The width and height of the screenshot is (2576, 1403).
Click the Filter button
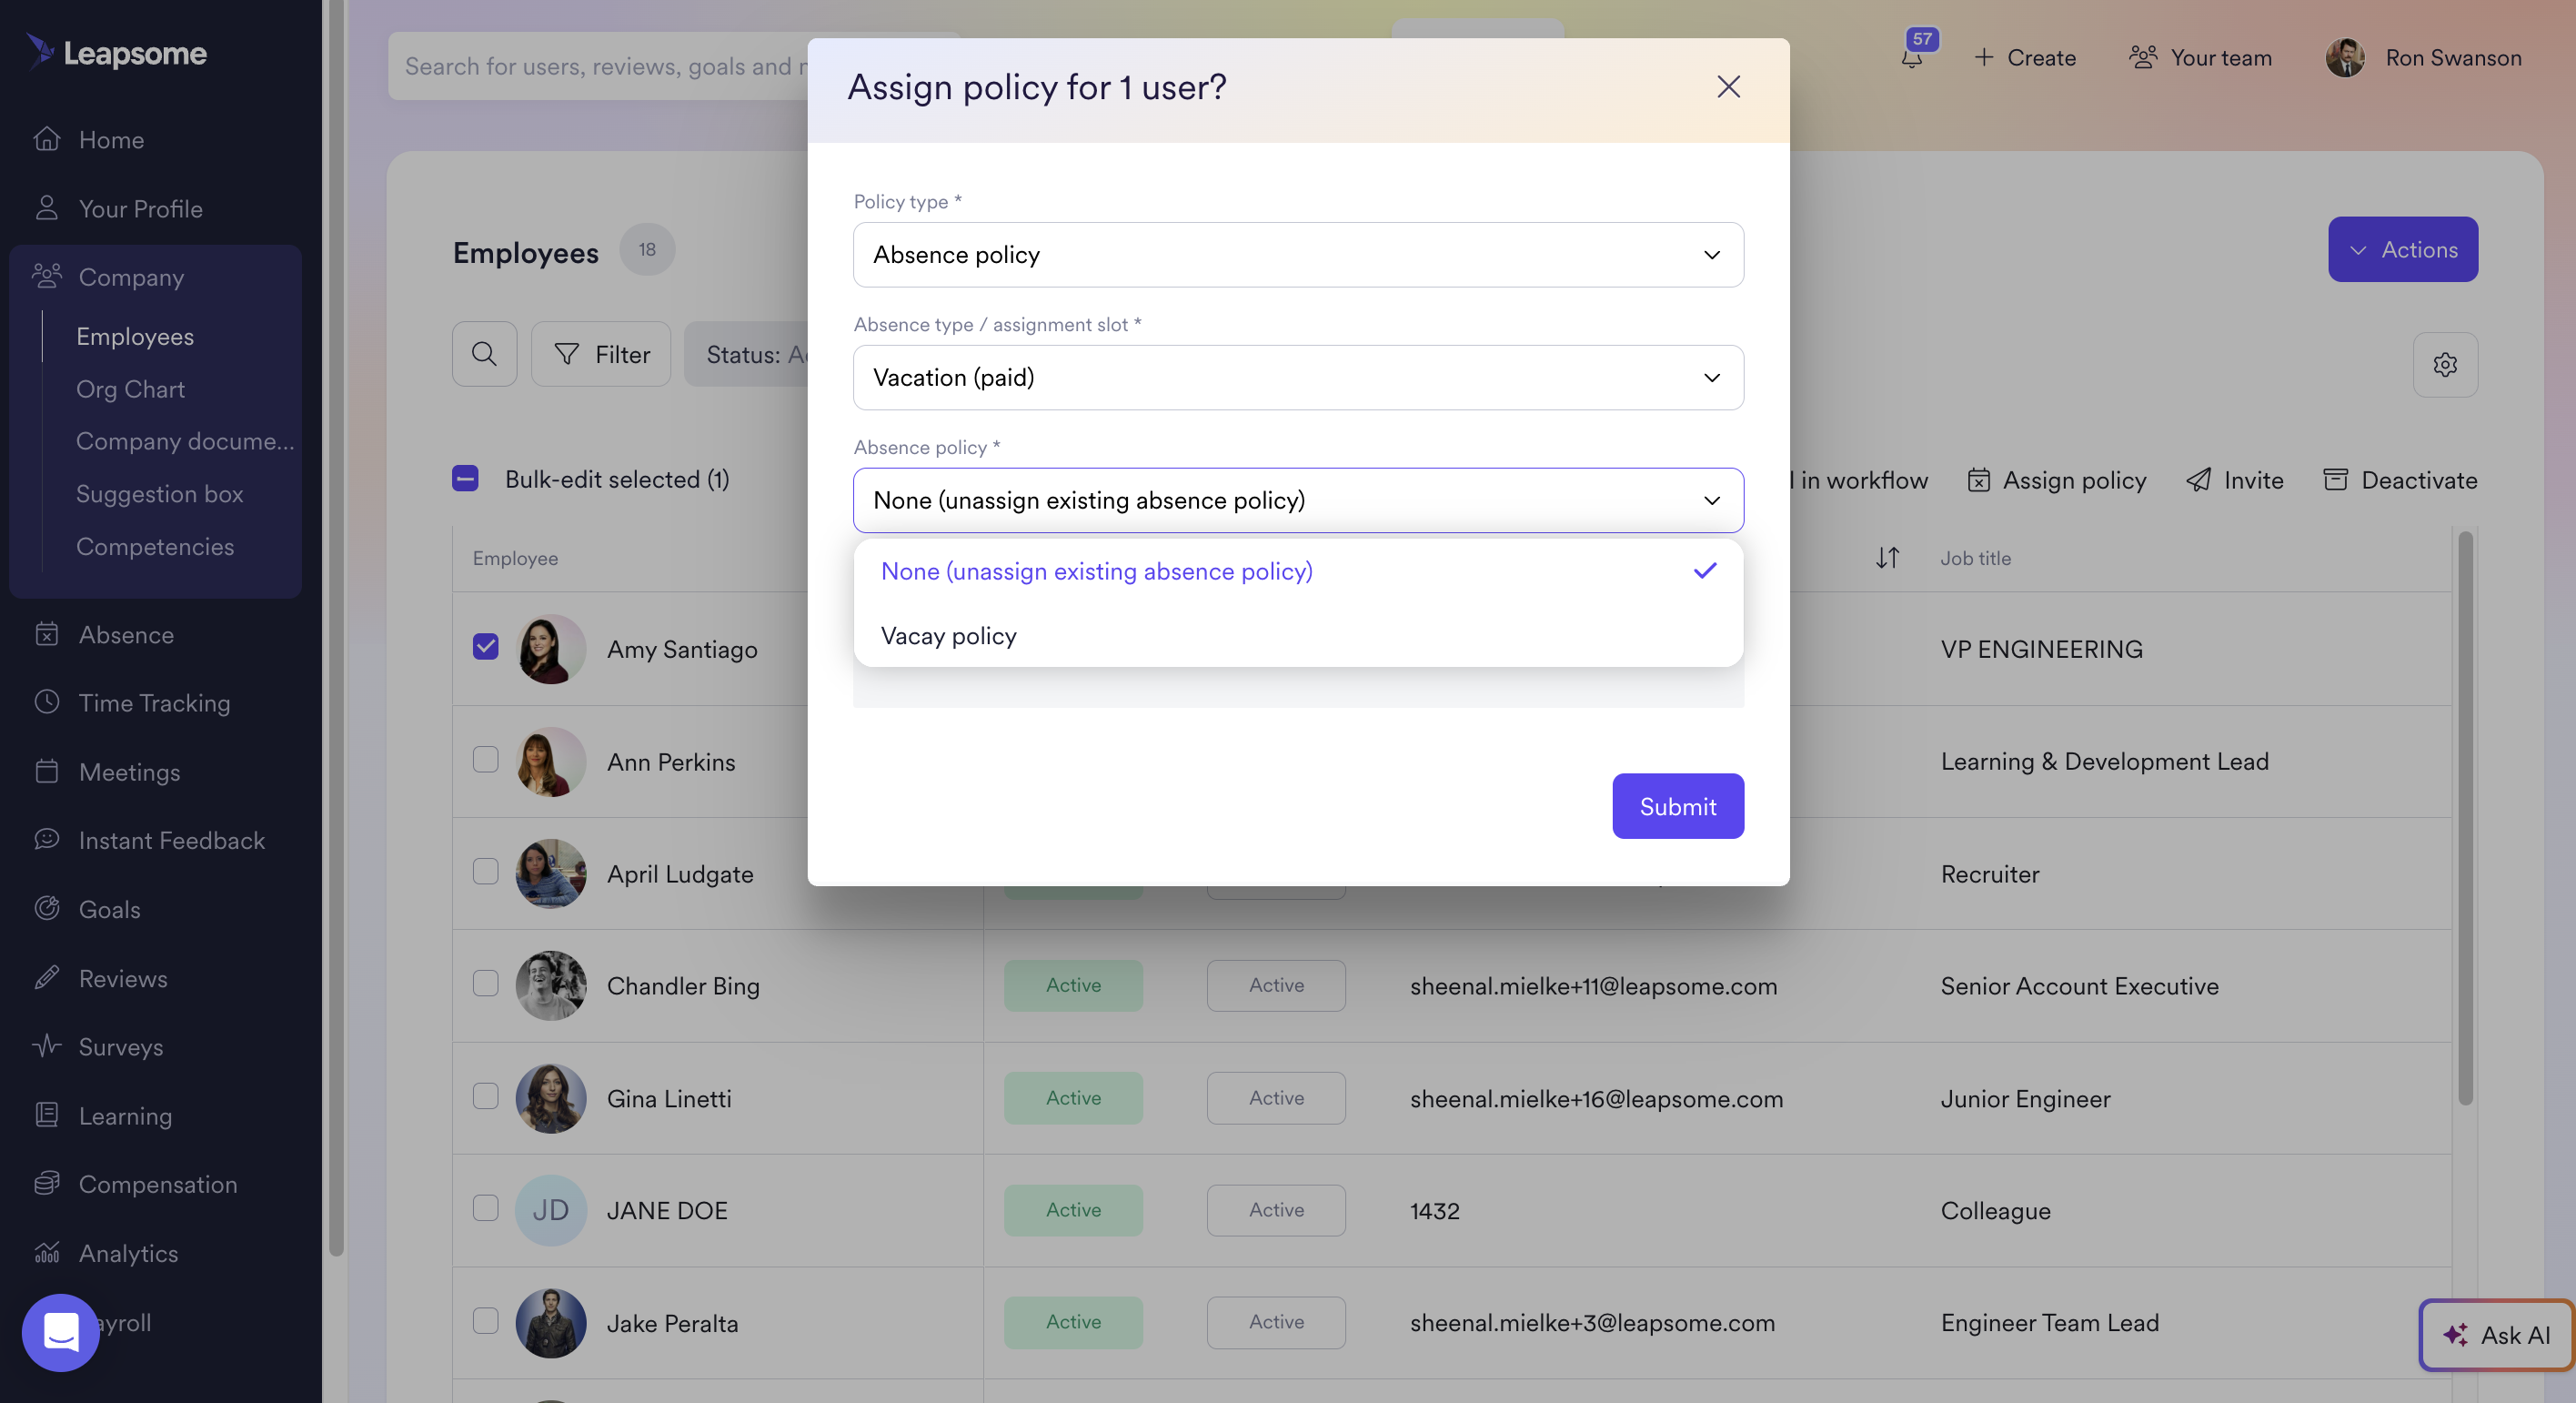(601, 353)
